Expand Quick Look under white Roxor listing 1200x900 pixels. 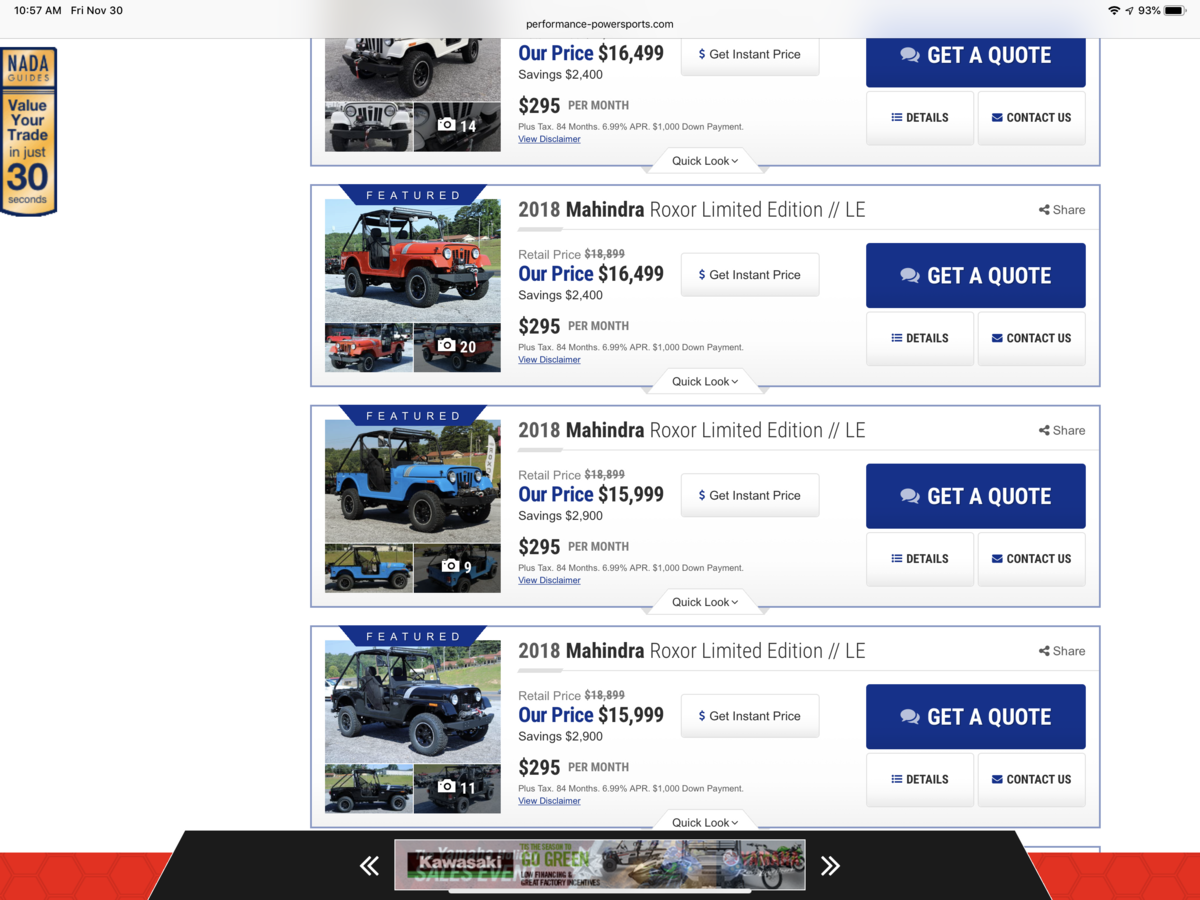705,161
